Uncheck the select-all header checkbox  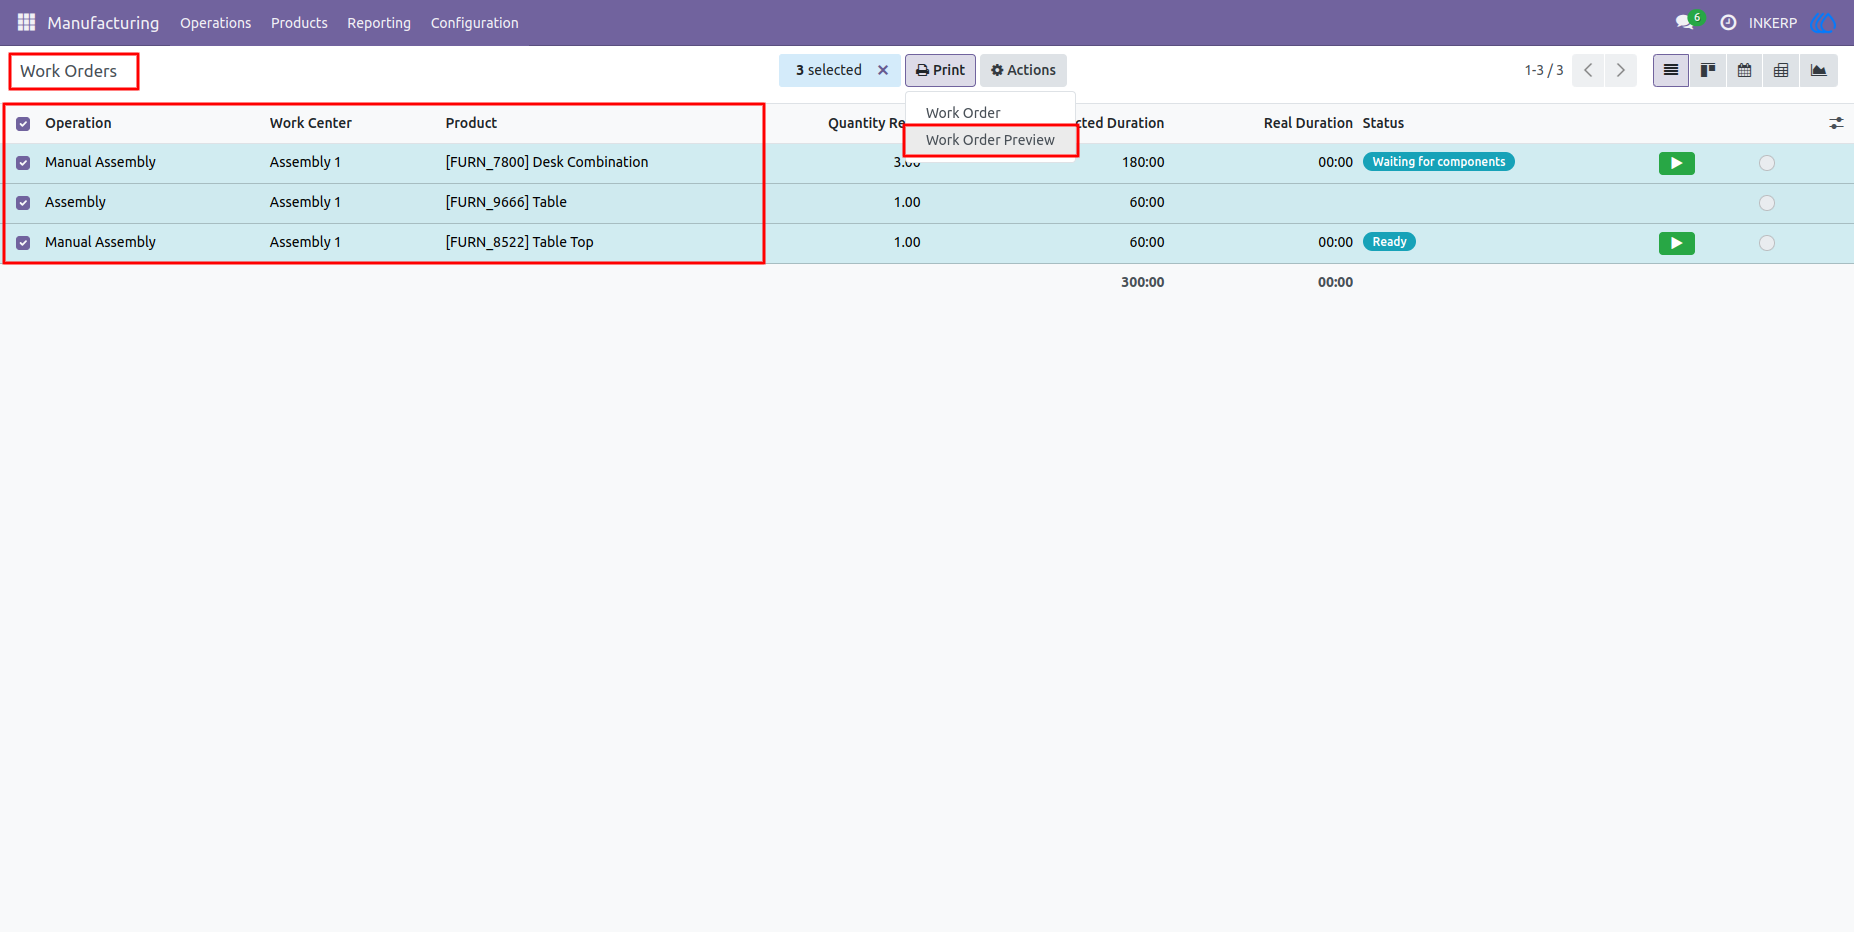coord(23,124)
